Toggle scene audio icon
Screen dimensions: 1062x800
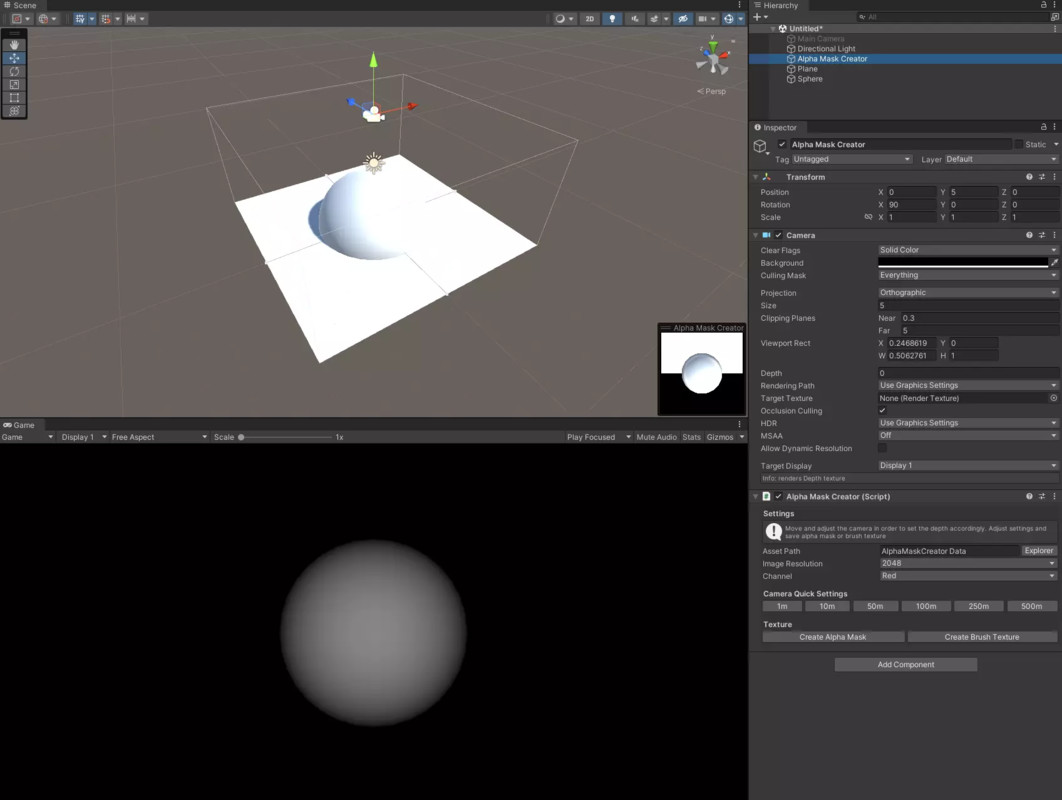click(x=635, y=19)
